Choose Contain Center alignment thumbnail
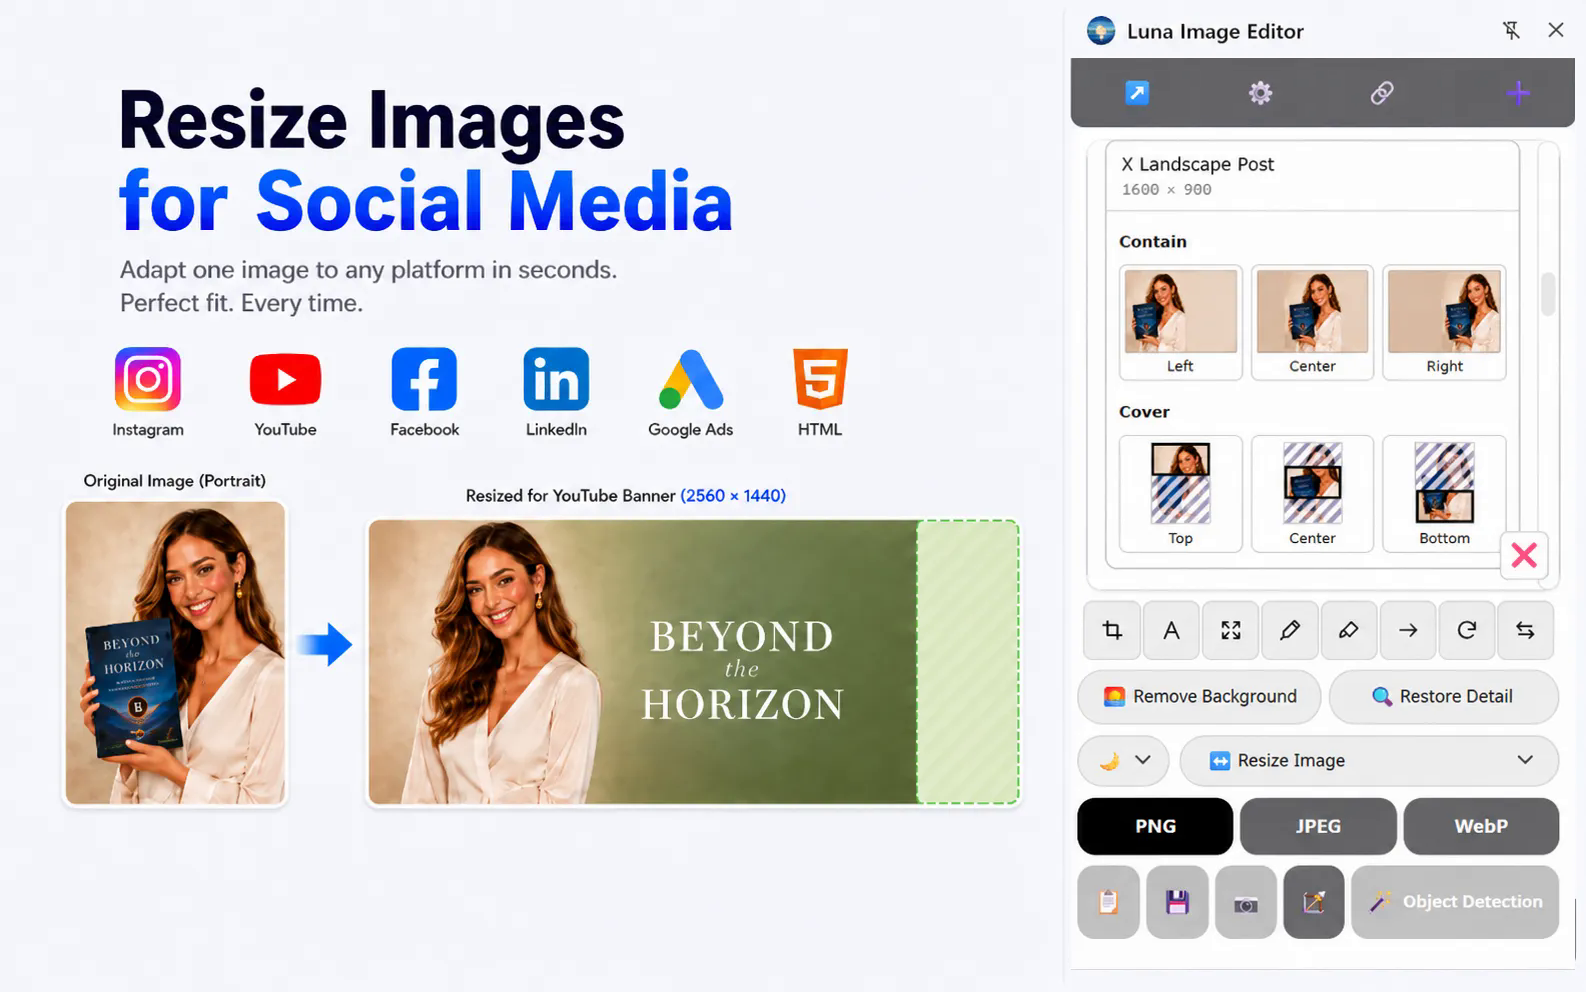The height and width of the screenshot is (992, 1586). coord(1312,322)
